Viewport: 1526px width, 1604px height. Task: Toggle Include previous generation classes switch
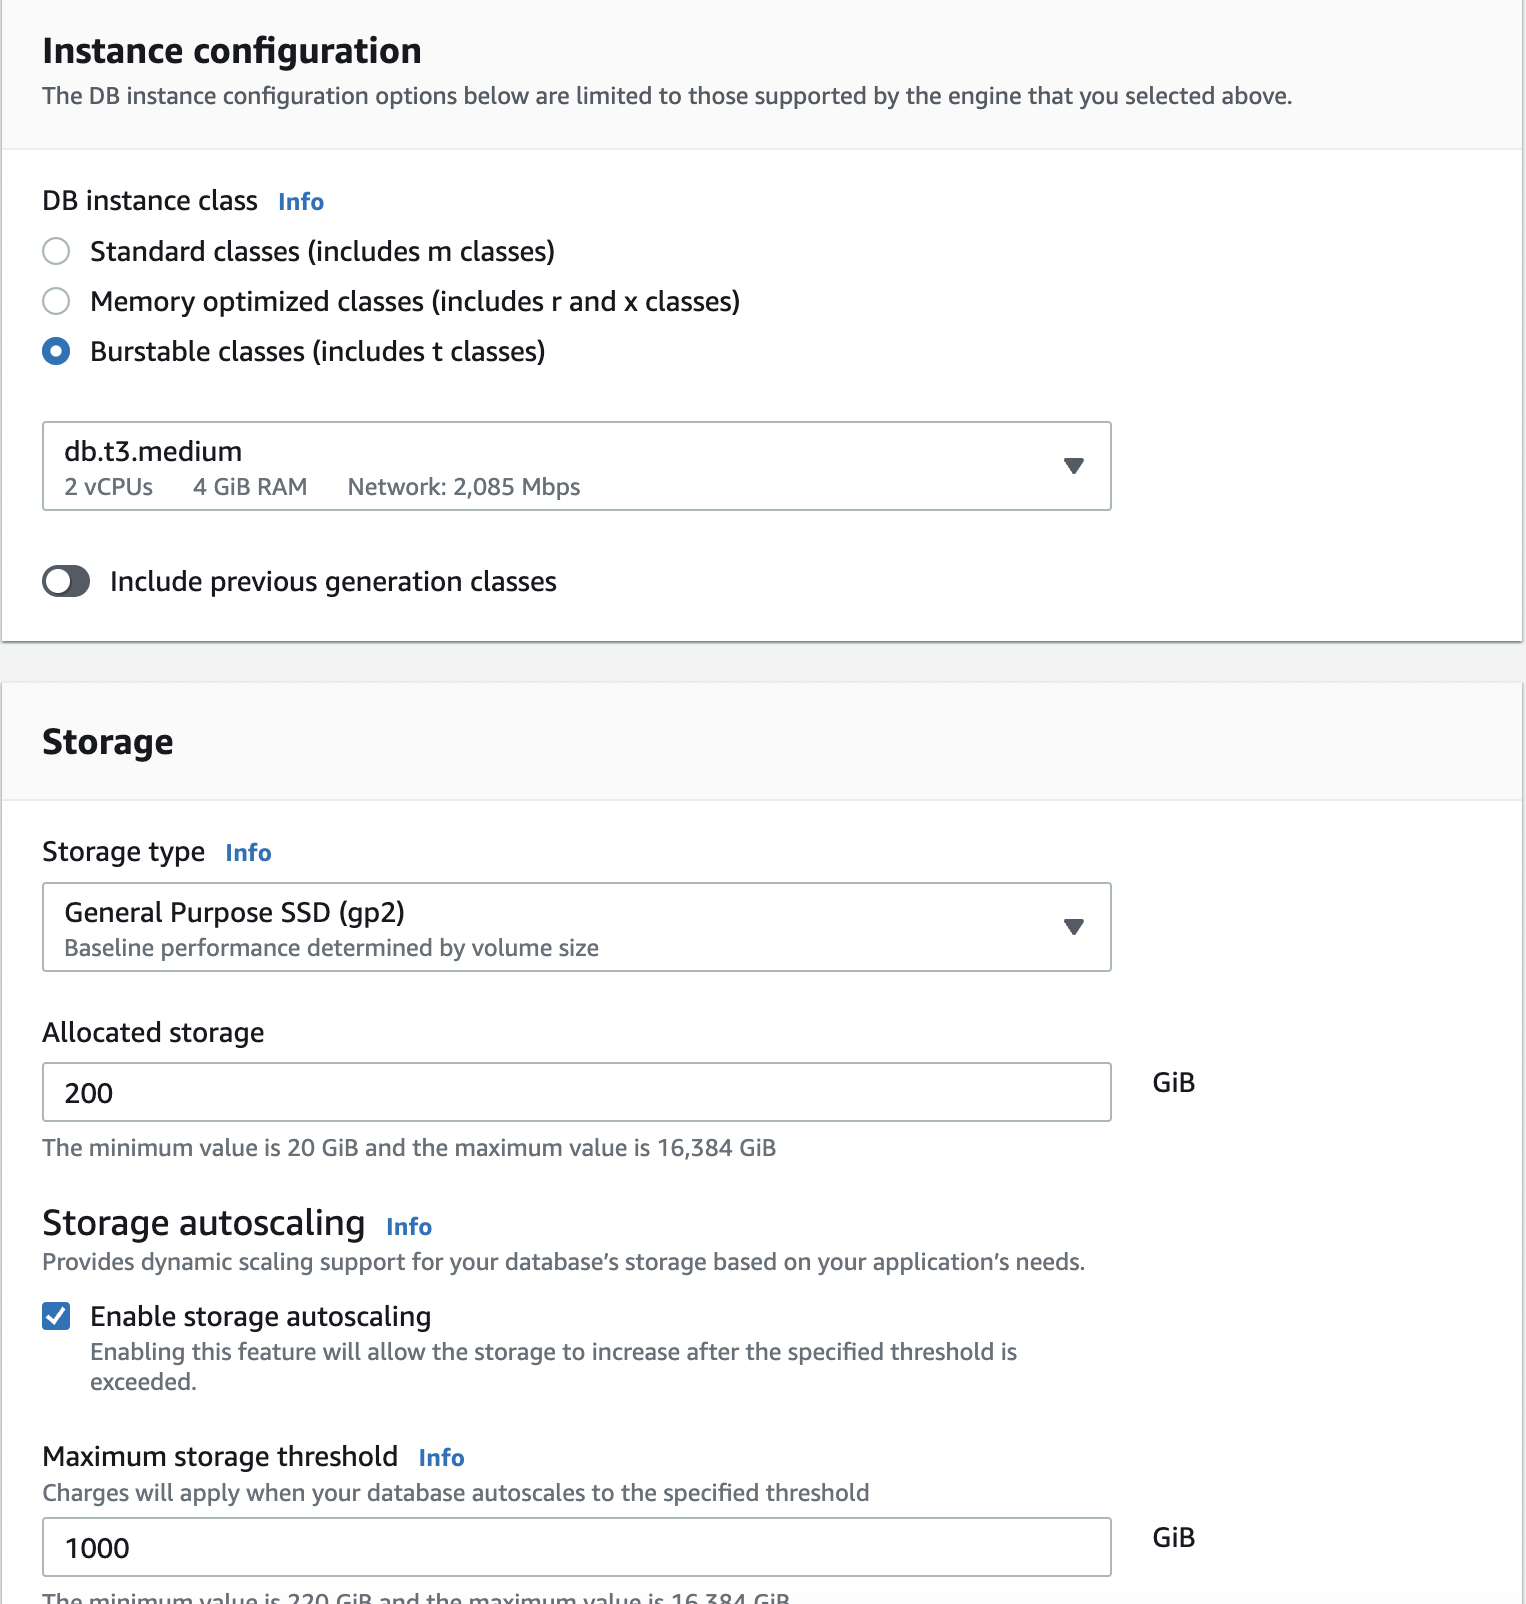66,581
